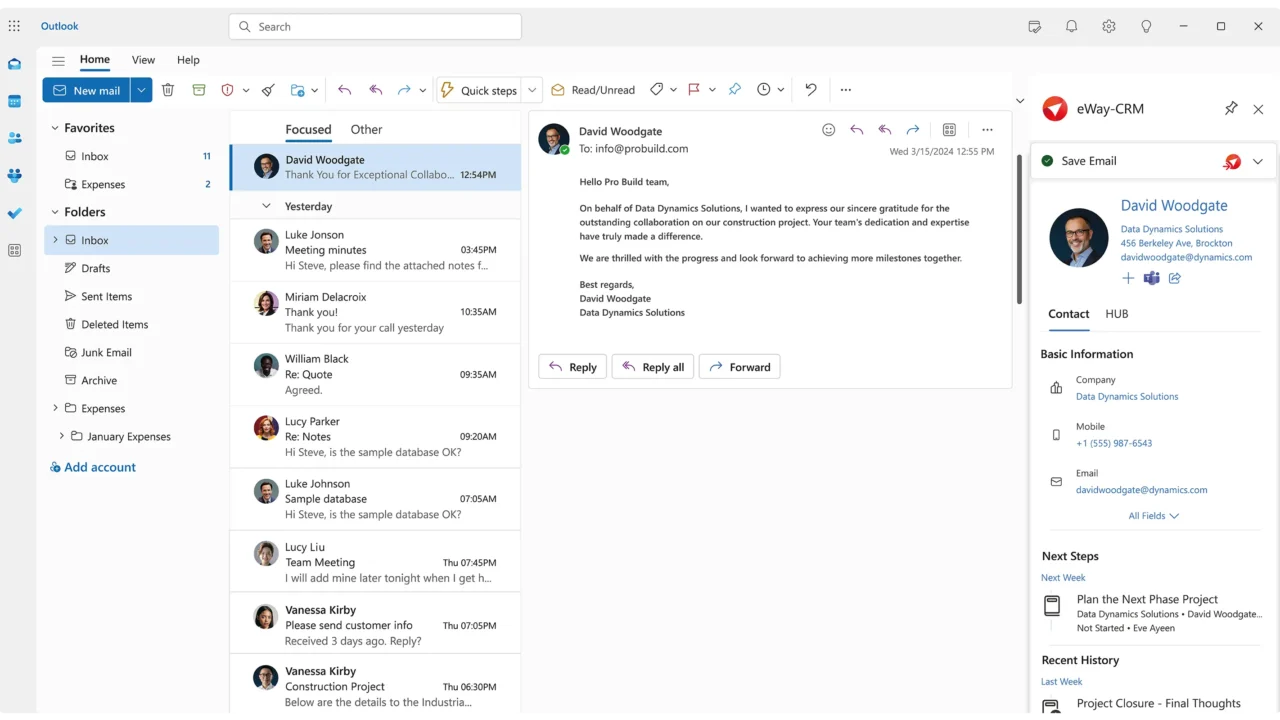Click the mobile number +1 (555) 987-6543
Image resolution: width=1280 pixels, height=720 pixels.
[x=1114, y=443]
